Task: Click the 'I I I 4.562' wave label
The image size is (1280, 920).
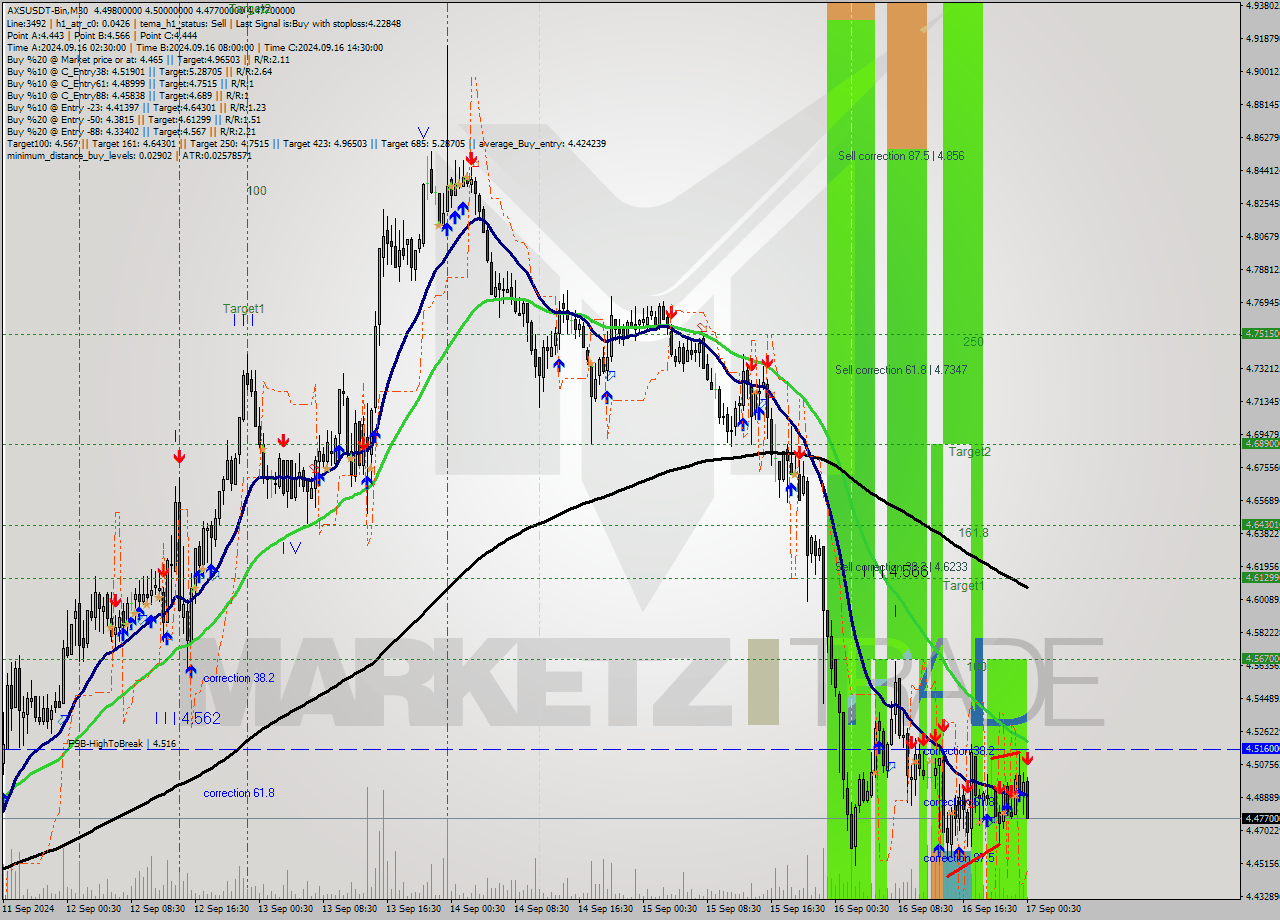Action: coord(187,718)
